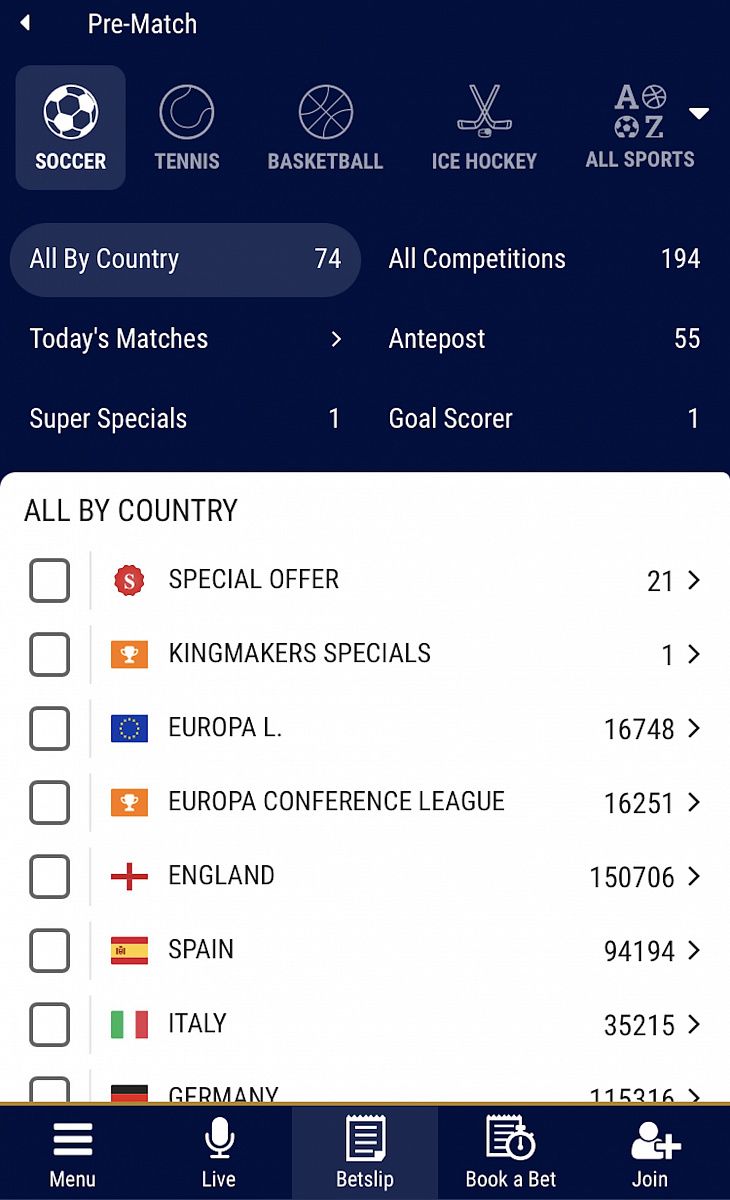Tap the back arrow beside Pre-Match
Image resolution: width=730 pixels, height=1200 pixels.
pyautogui.click(x=25, y=23)
